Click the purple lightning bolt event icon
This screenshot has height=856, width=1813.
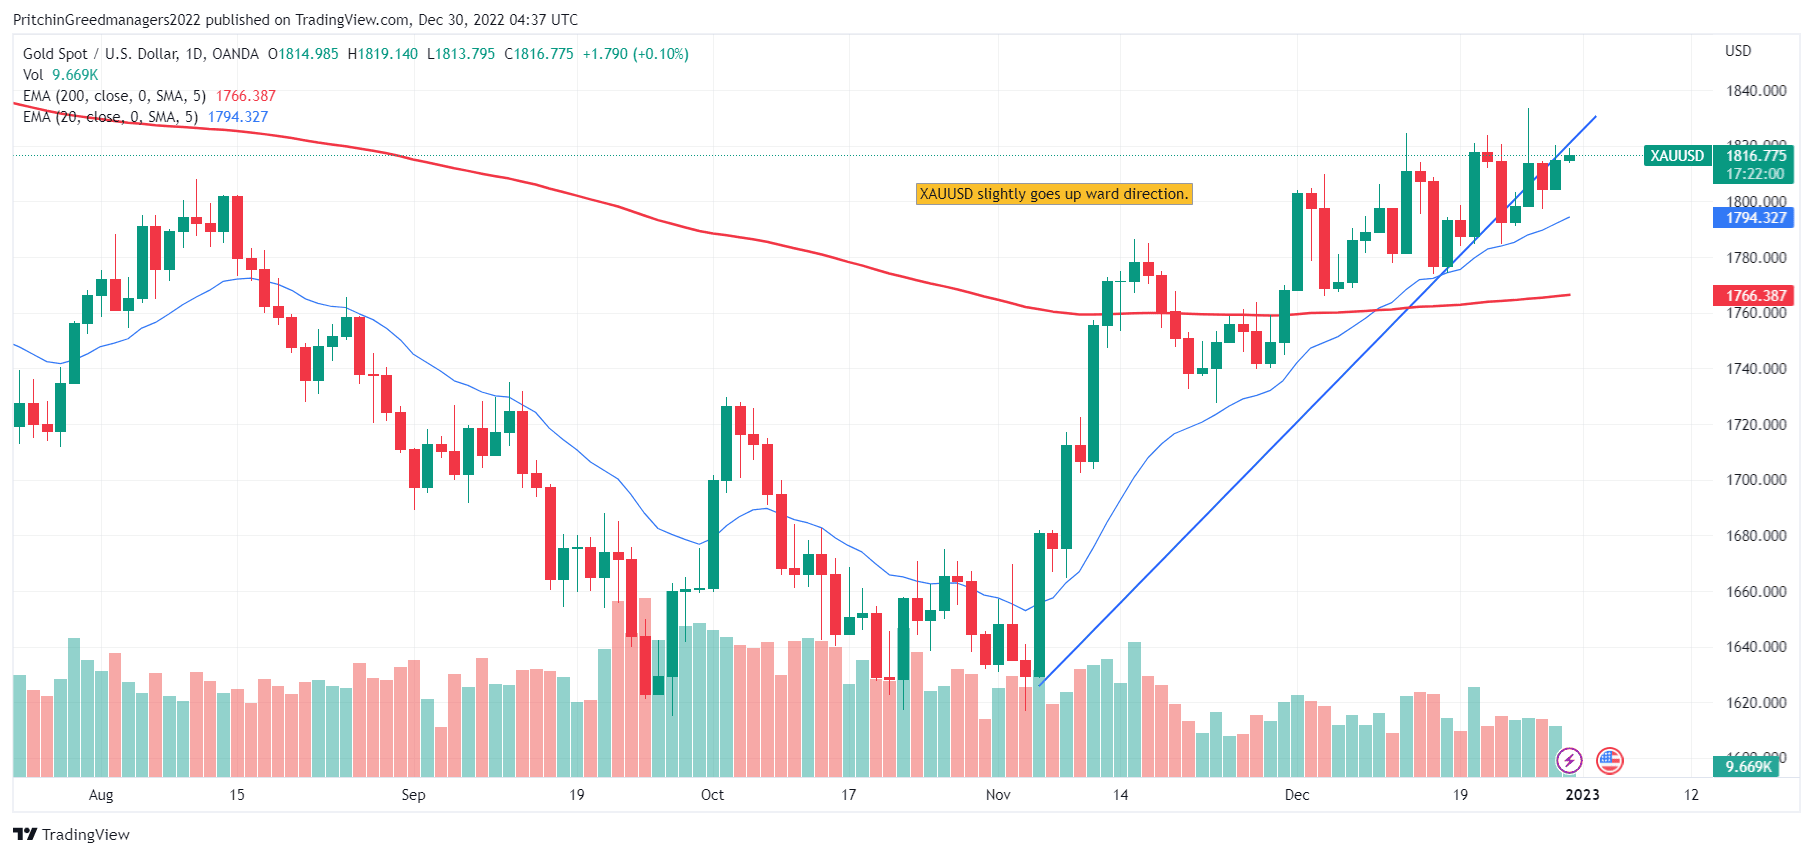click(1570, 761)
